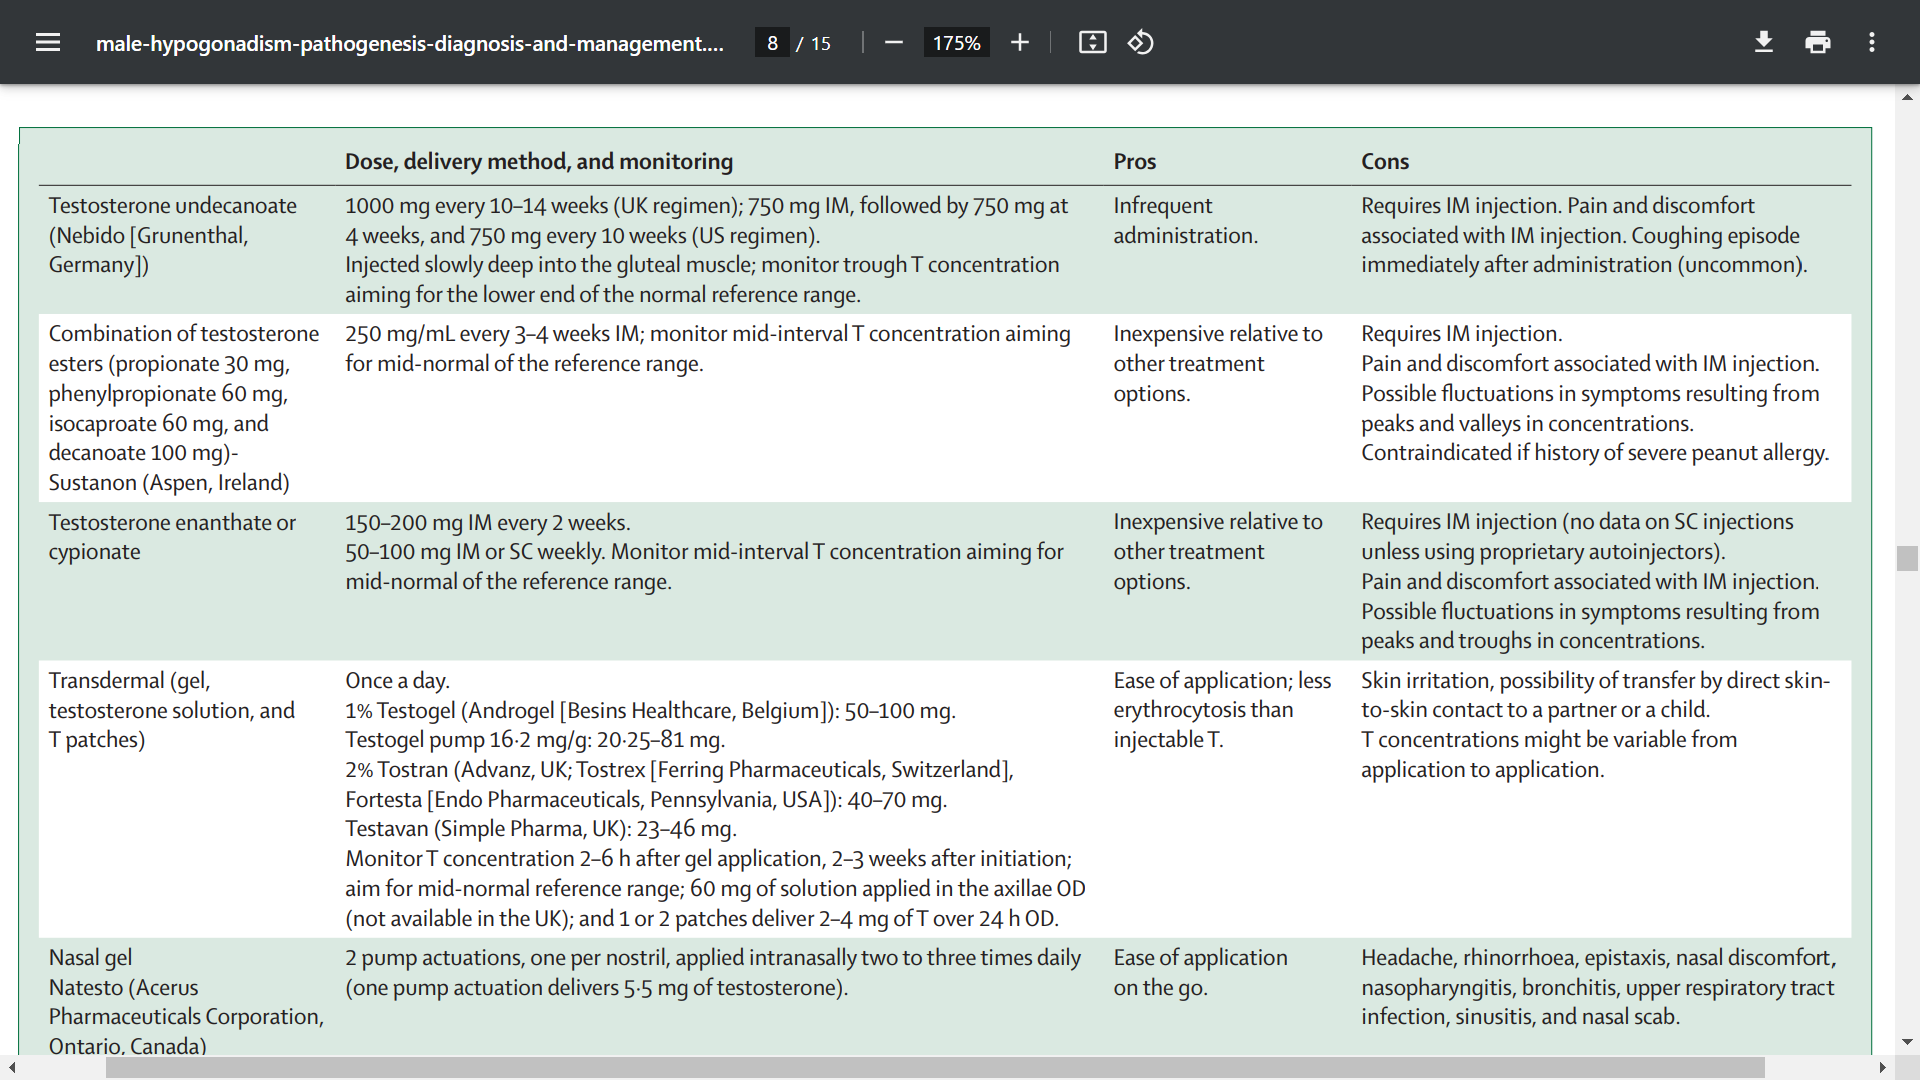This screenshot has width=1920, height=1080.
Task: Click the text '150–200 mg IM every 2 weeks.'
Action: coord(488,522)
